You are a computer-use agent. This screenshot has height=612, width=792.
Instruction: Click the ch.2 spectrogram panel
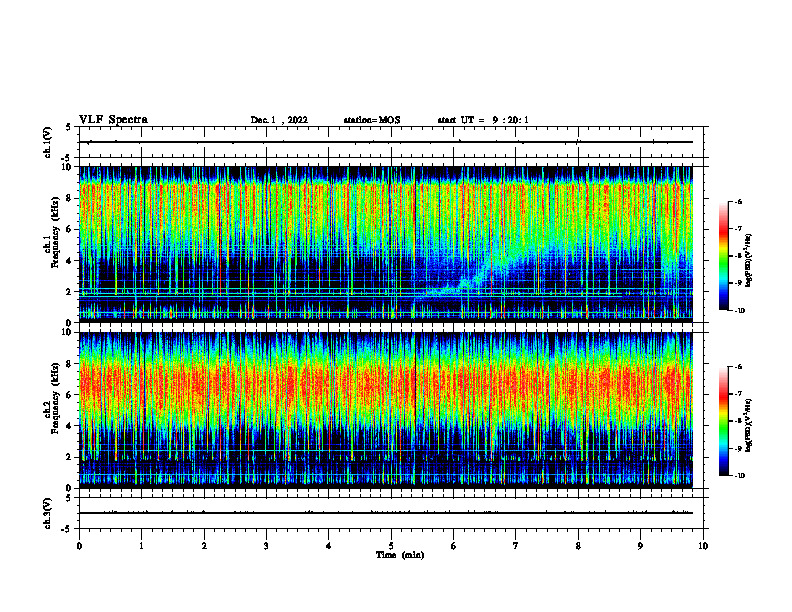(391, 410)
